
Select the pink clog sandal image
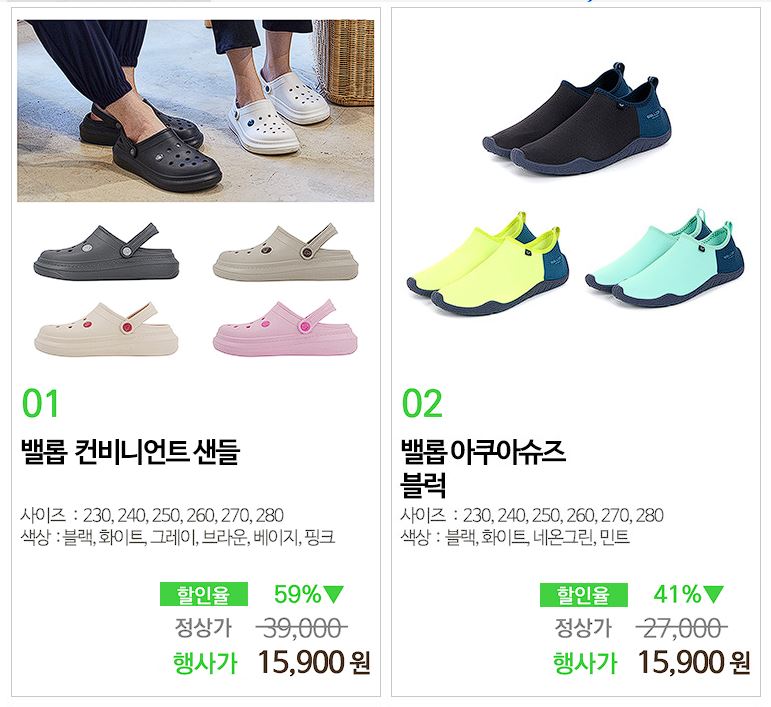coord(286,328)
